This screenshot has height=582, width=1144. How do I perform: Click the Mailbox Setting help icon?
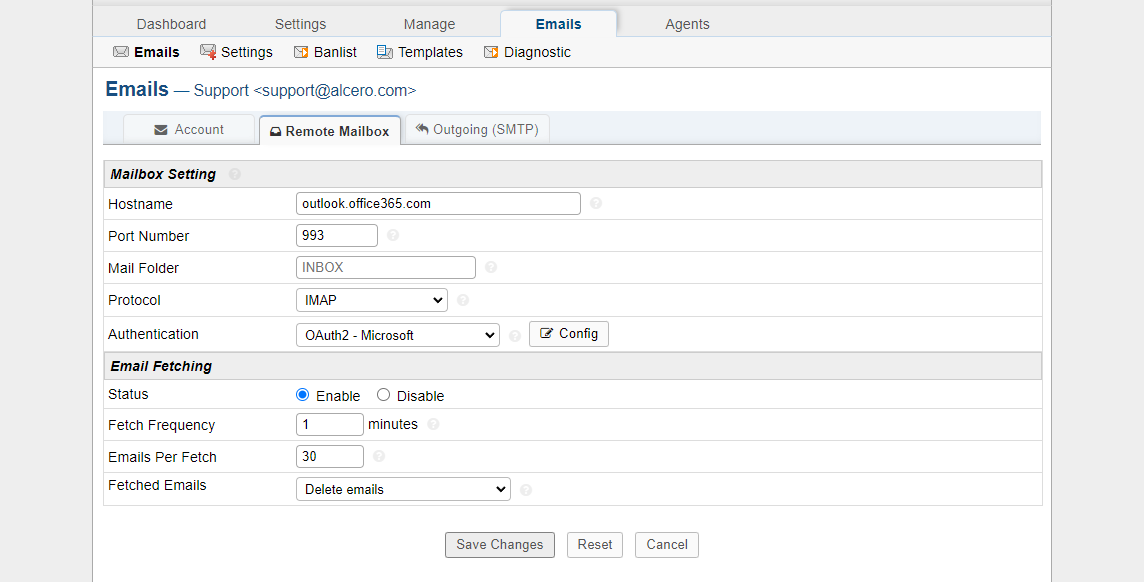click(235, 174)
